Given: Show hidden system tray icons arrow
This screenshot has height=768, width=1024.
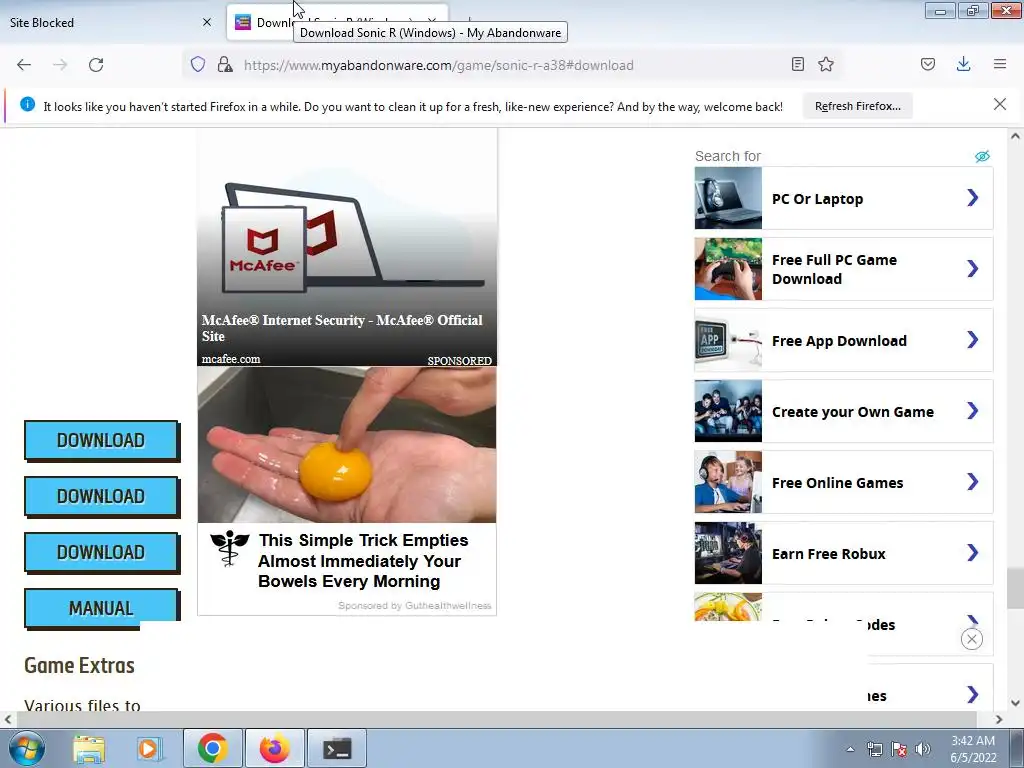Looking at the screenshot, I should [850, 749].
